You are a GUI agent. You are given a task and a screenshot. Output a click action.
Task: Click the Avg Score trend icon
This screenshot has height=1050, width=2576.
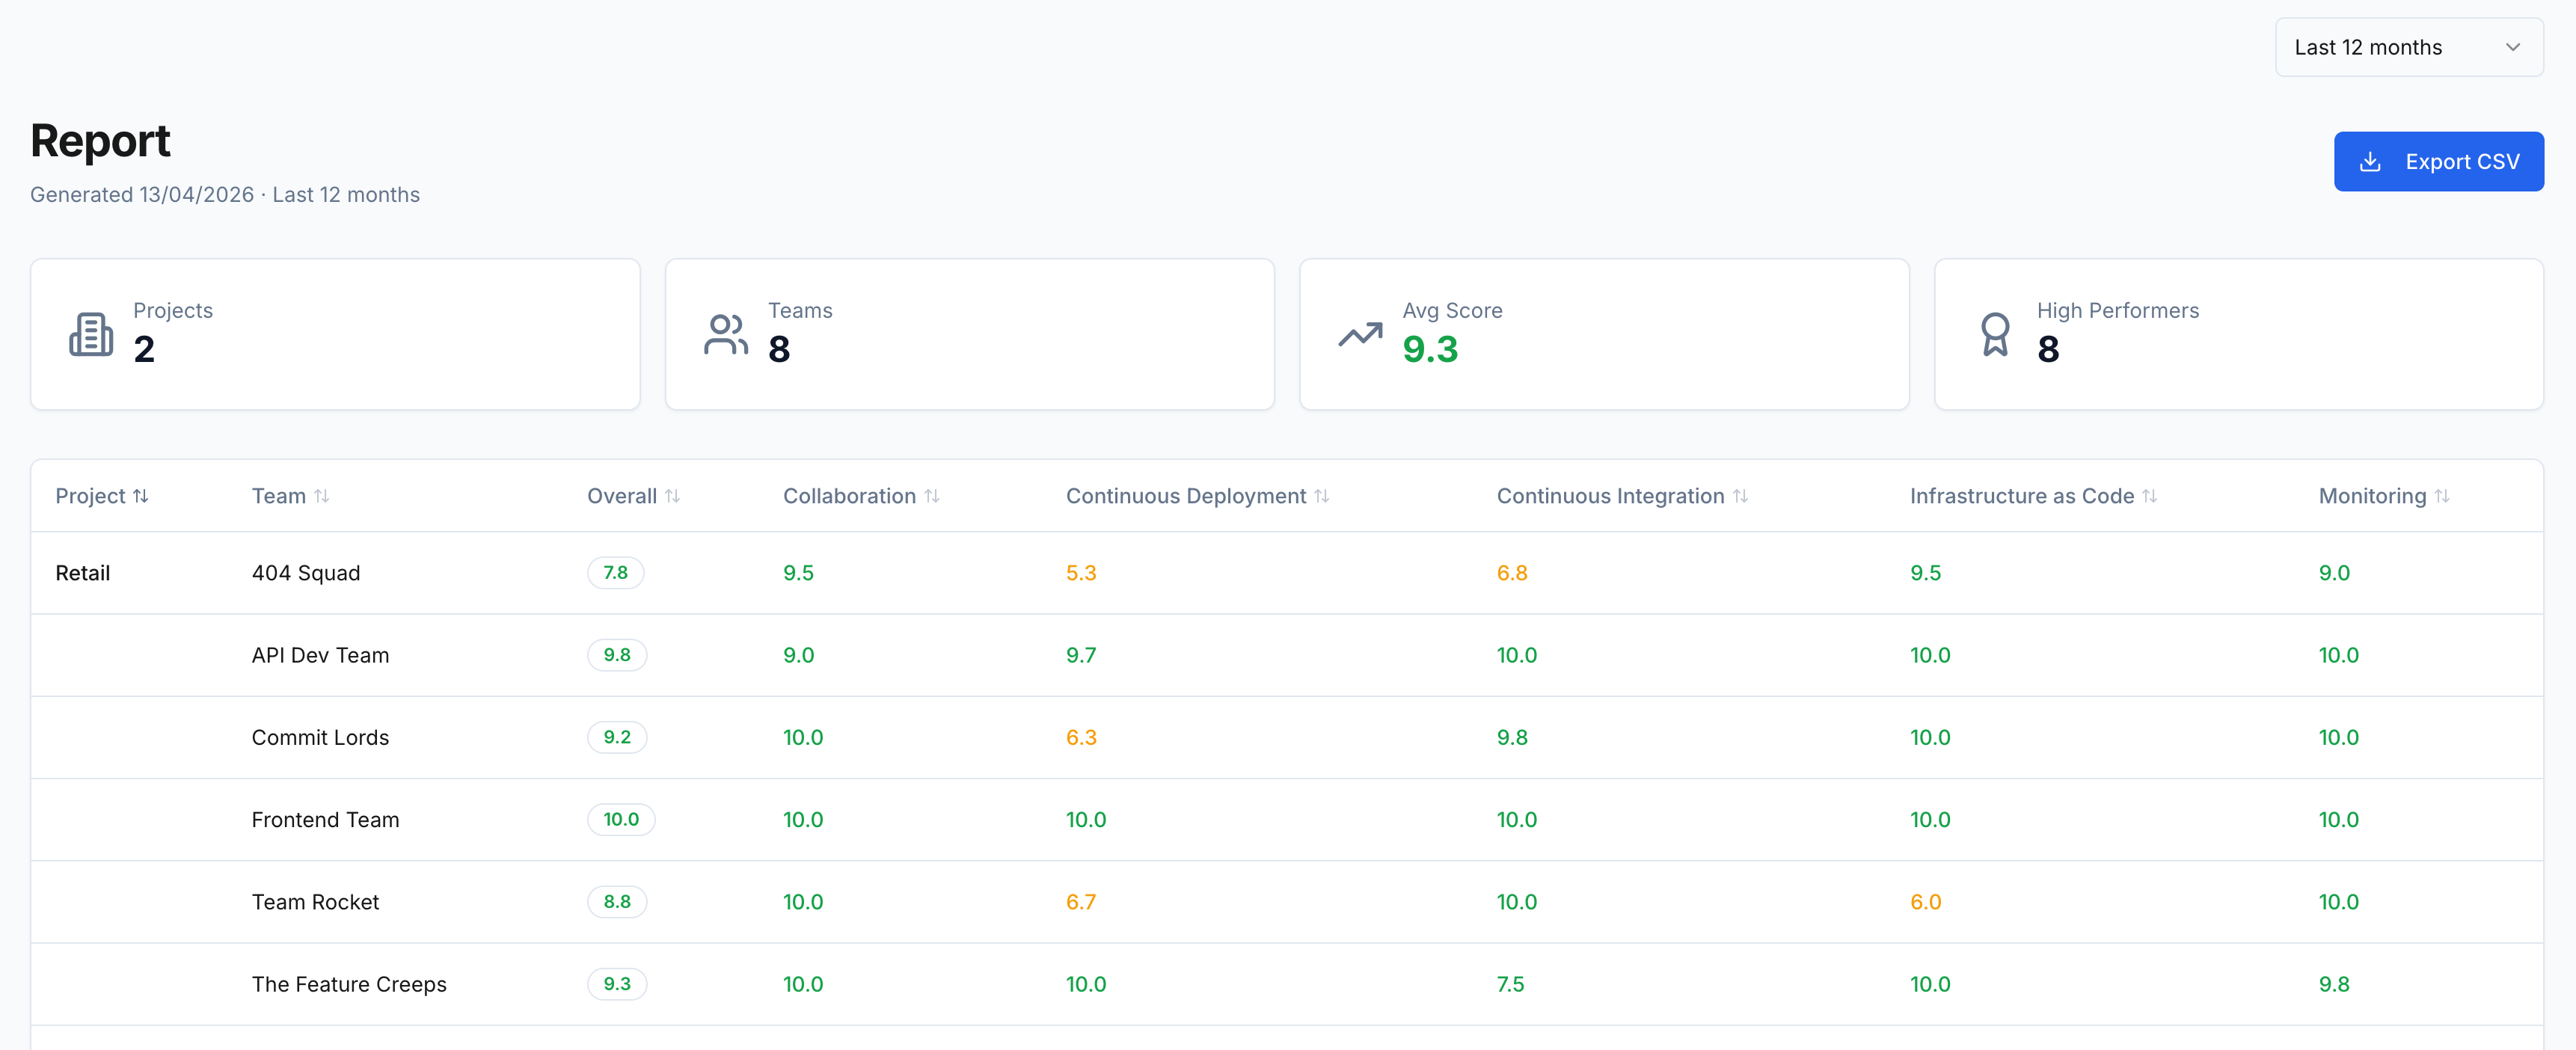[1360, 334]
